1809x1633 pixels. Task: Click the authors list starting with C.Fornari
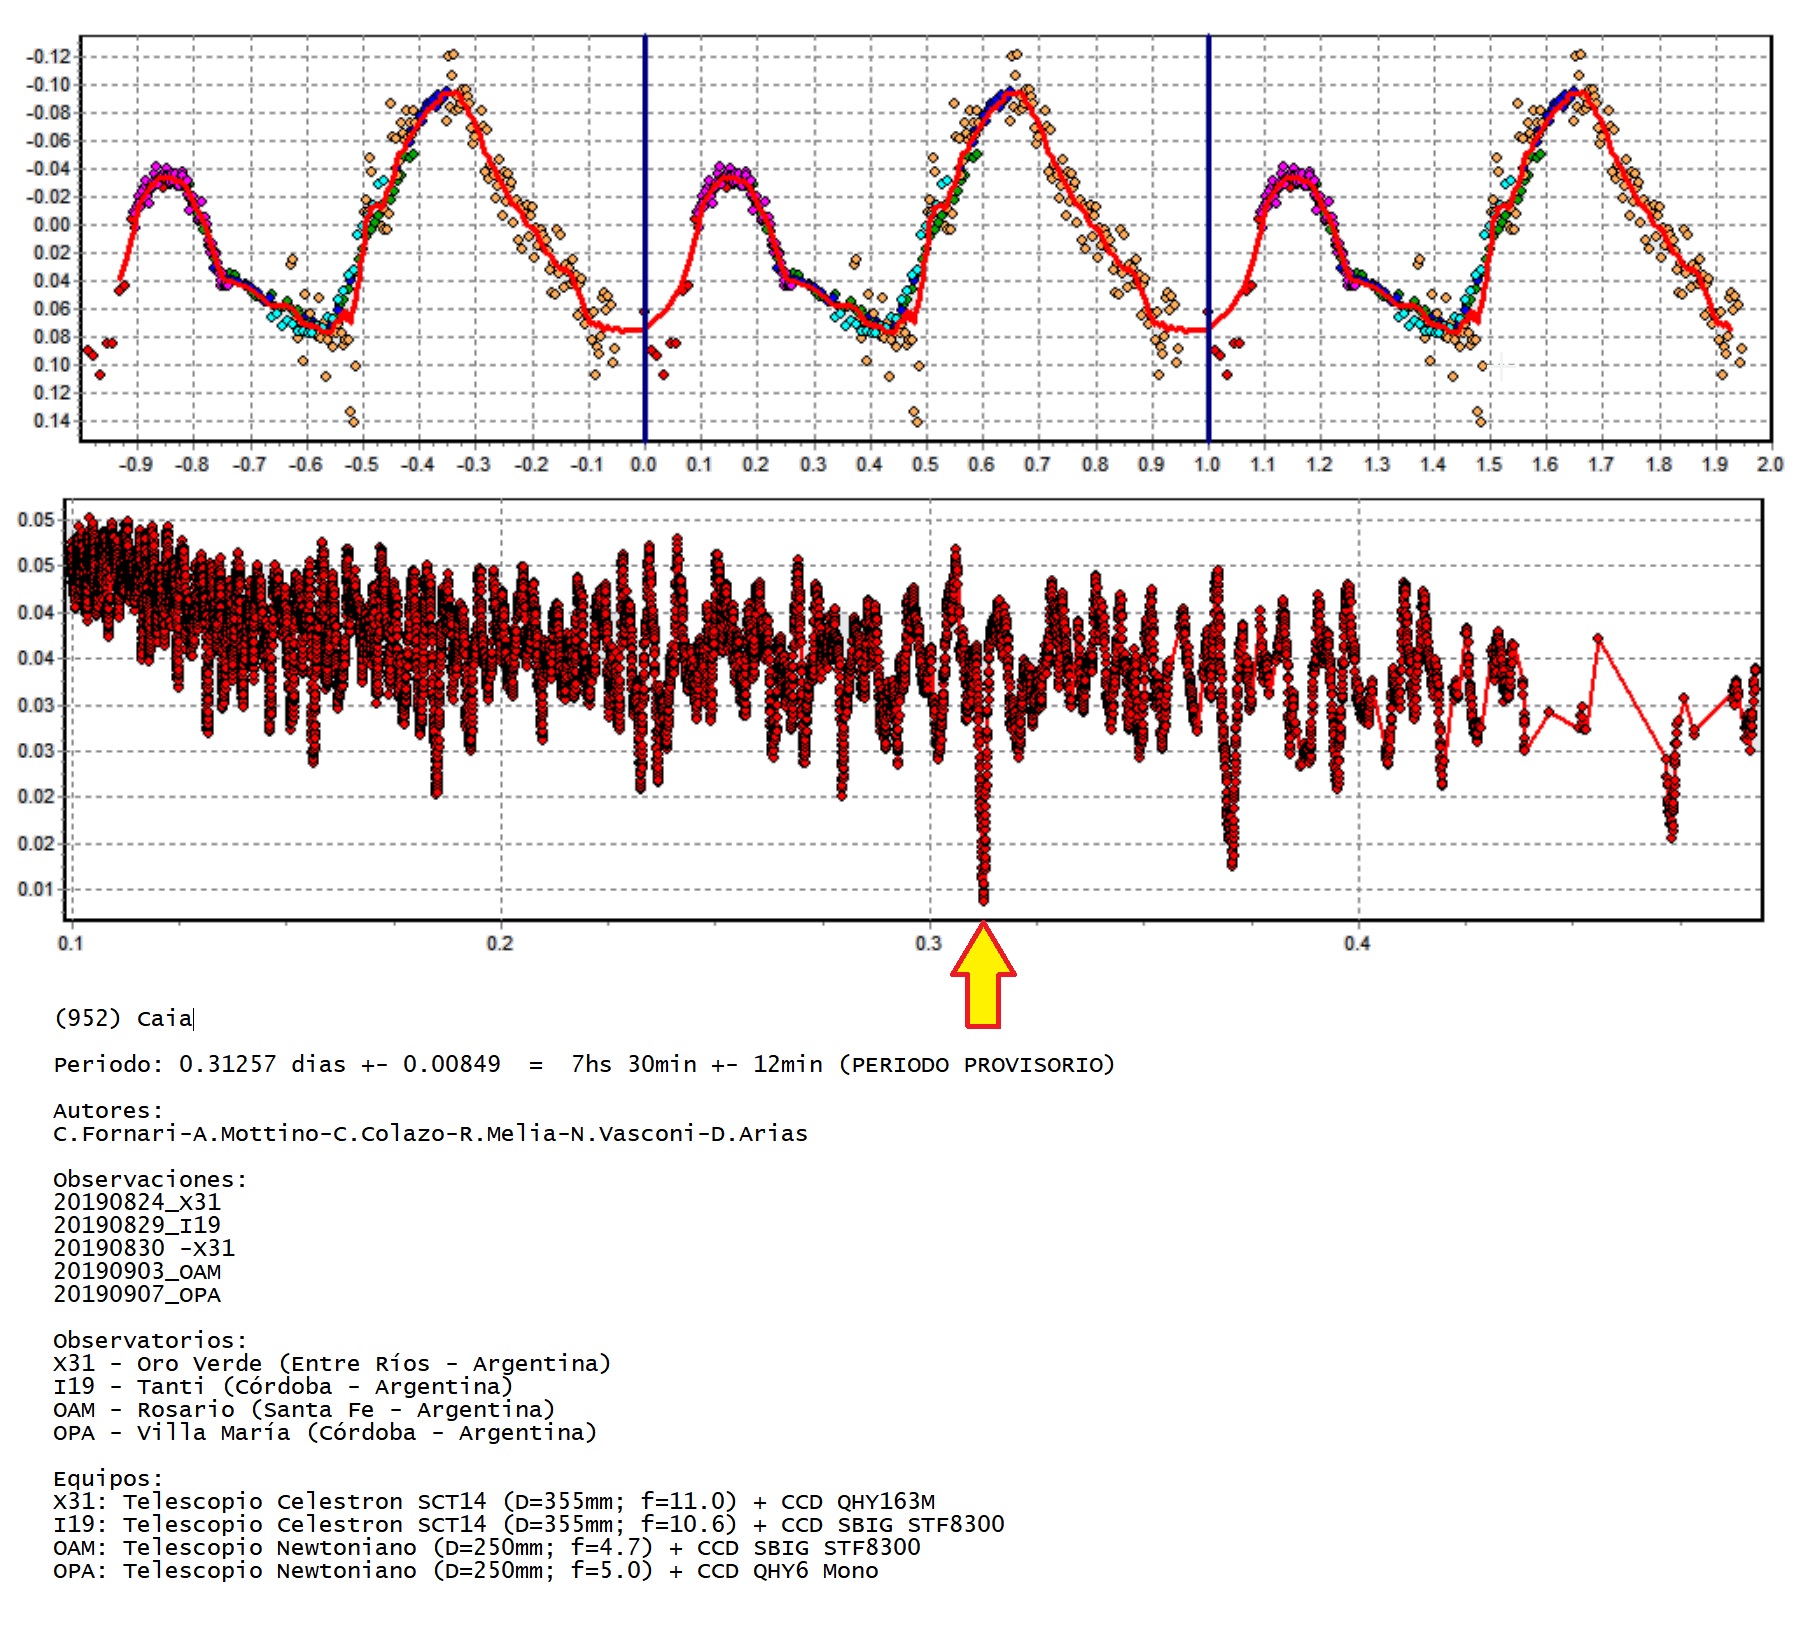(430, 1133)
